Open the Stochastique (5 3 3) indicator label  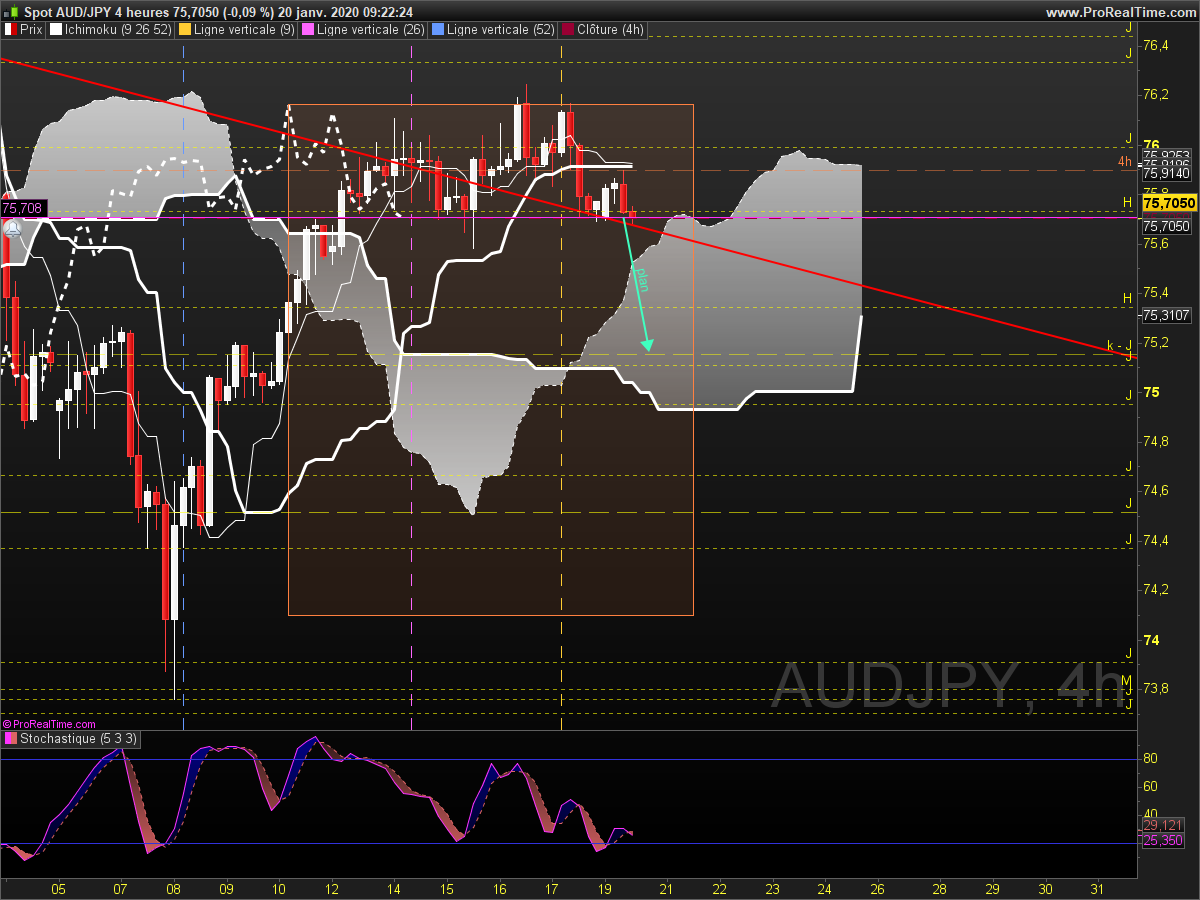click(x=70, y=739)
